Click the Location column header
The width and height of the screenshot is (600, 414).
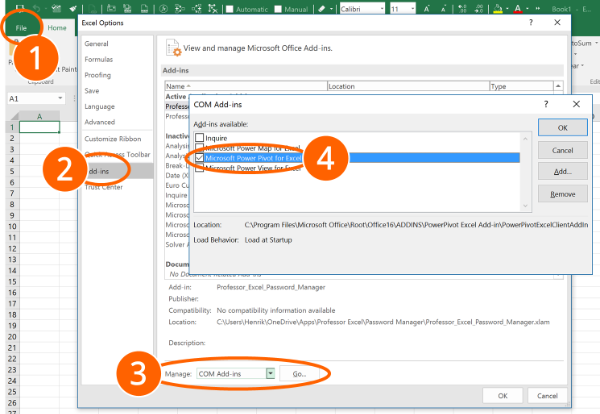408,86
